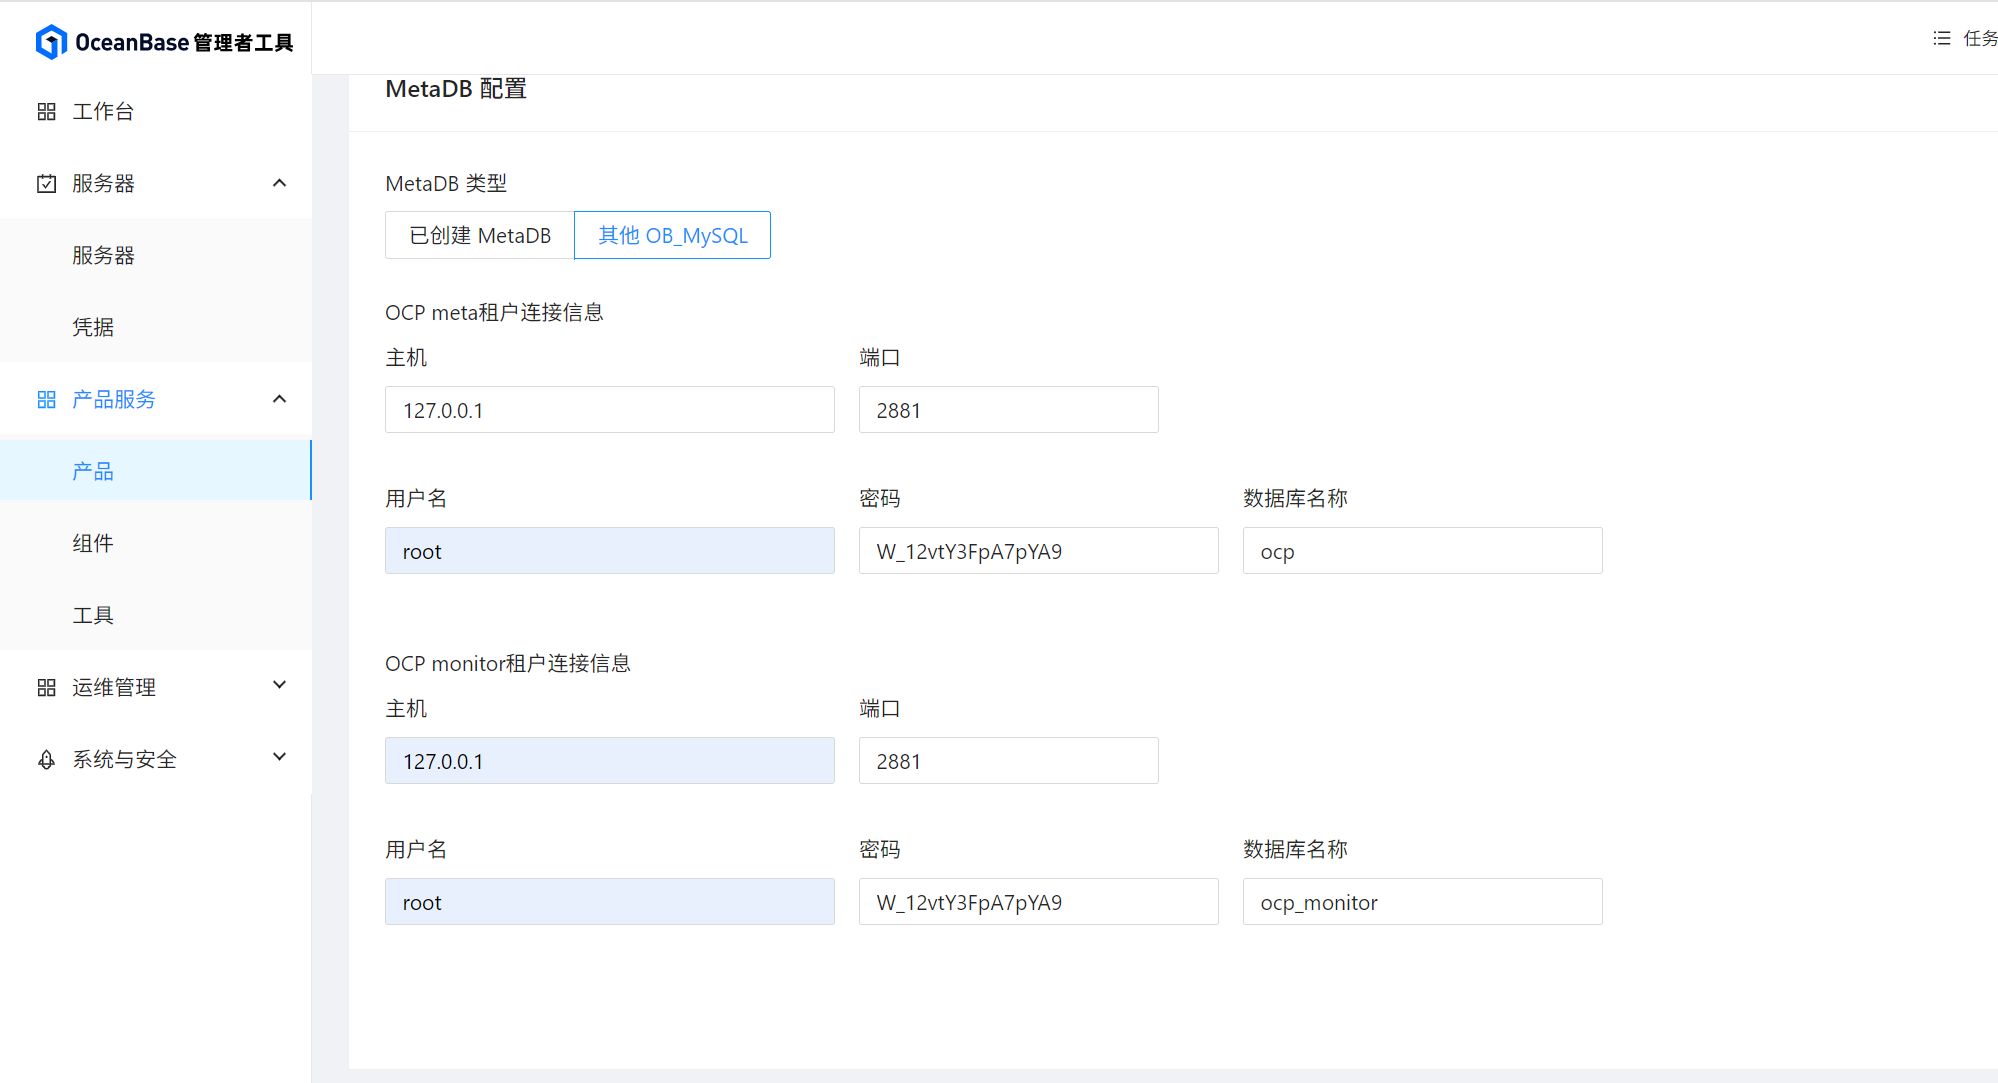The image size is (1998, 1083).
Task: Click the MetaDB 类型 label
Action: [446, 183]
